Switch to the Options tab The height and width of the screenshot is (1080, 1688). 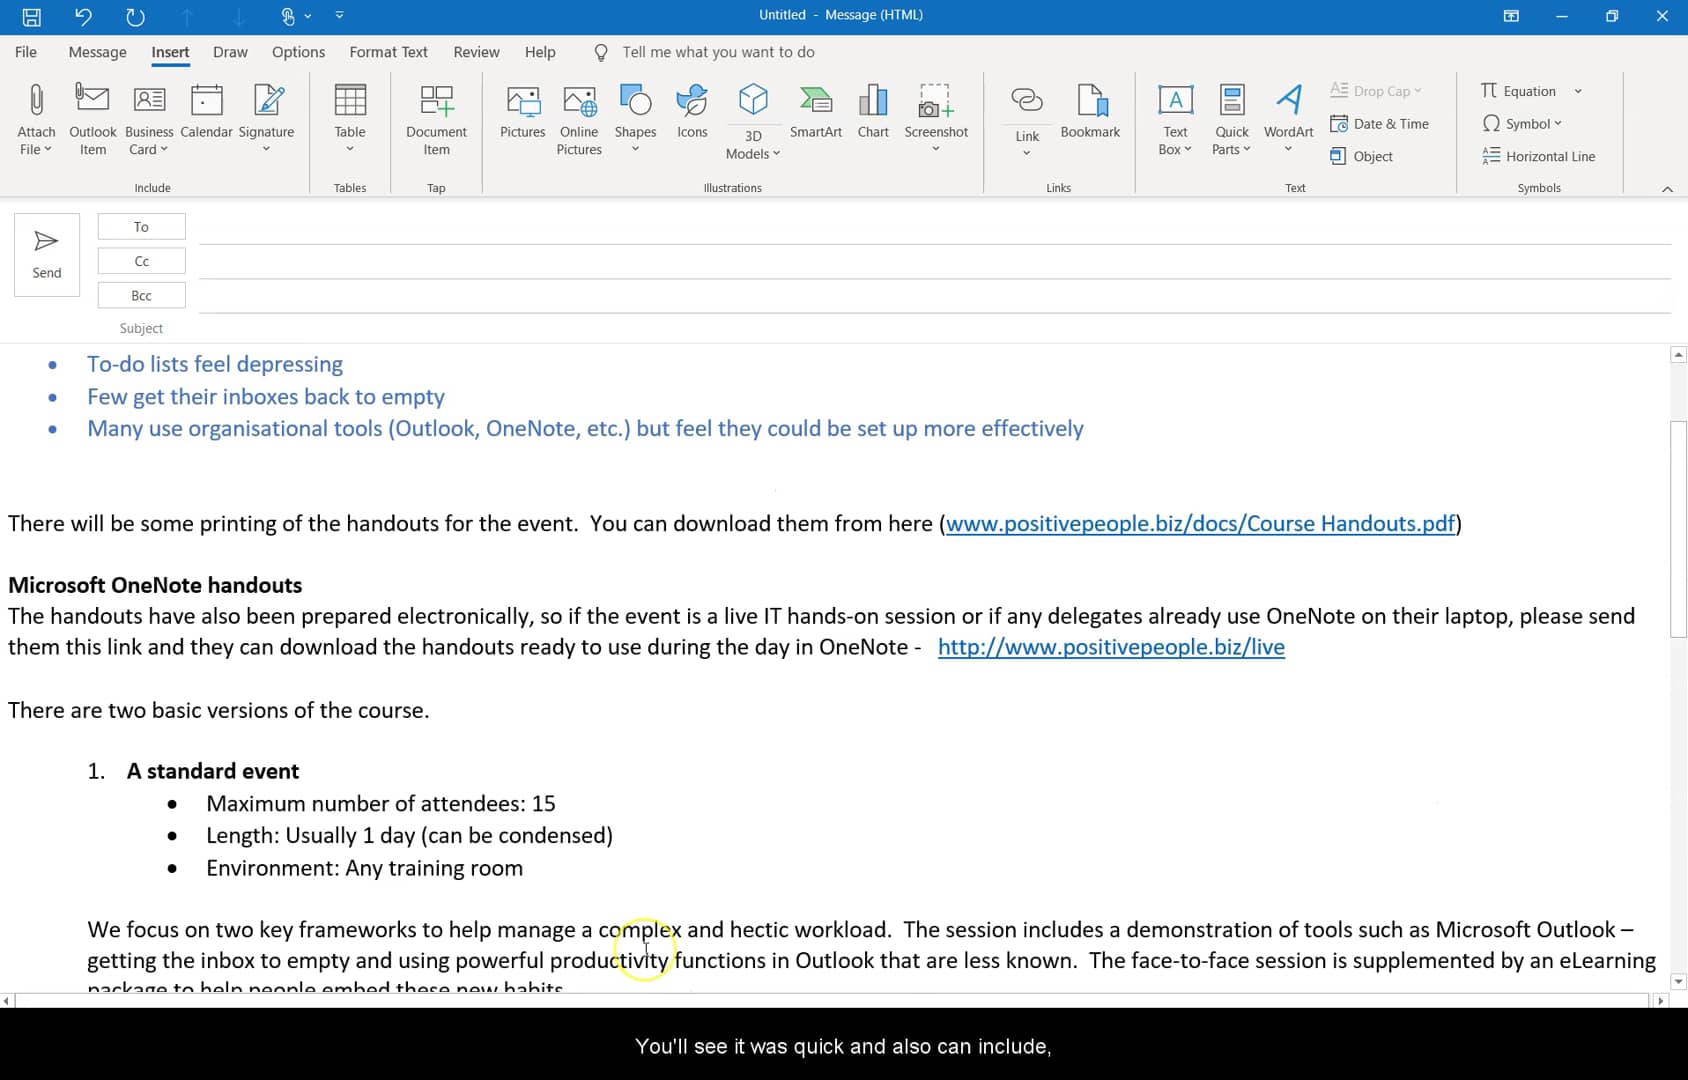click(298, 52)
